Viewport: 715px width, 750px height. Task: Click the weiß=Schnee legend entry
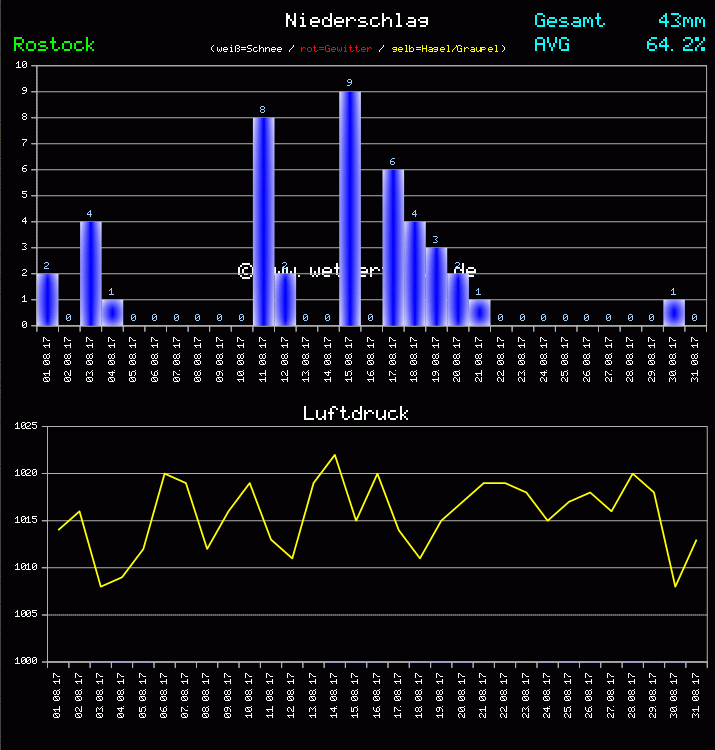point(249,49)
